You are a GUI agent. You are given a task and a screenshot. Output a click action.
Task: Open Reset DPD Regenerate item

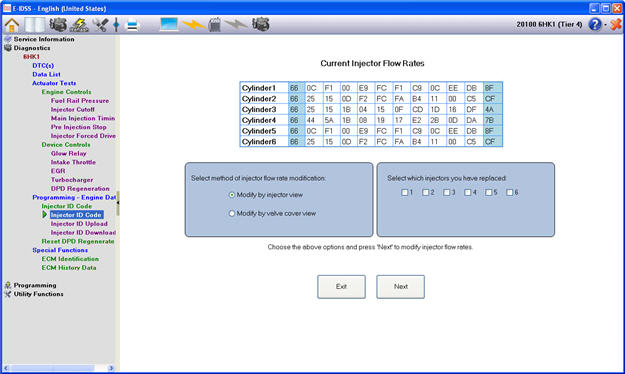78,241
